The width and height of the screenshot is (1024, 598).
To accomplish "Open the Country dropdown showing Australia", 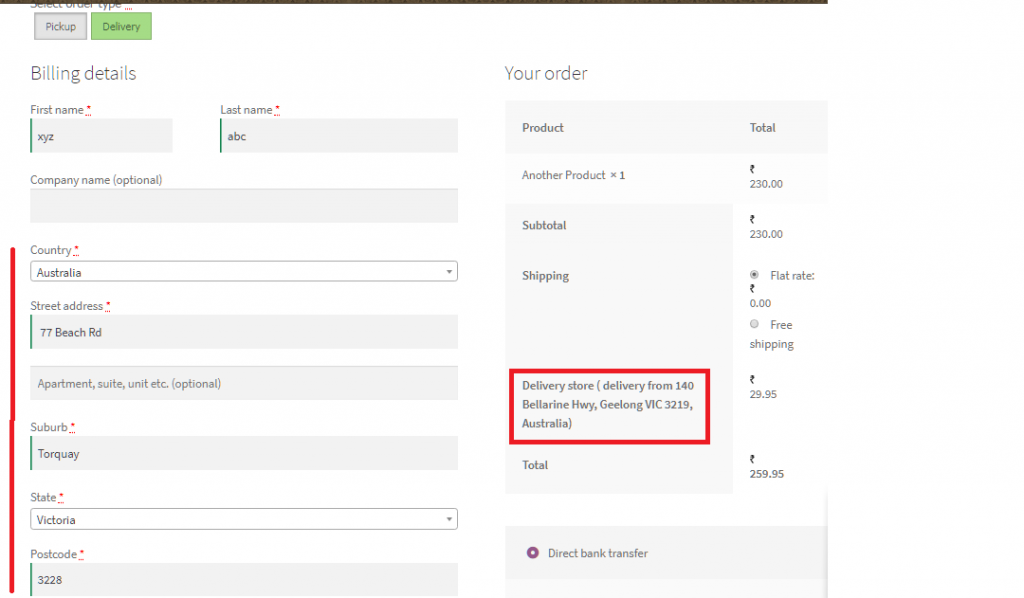I will tap(244, 272).
